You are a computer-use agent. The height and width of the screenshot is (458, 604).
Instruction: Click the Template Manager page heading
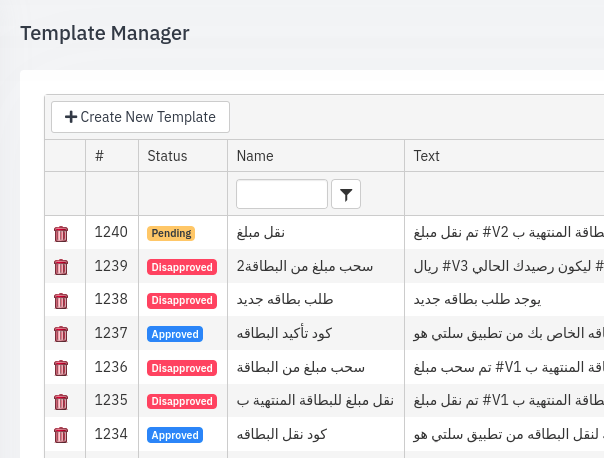pos(105,32)
